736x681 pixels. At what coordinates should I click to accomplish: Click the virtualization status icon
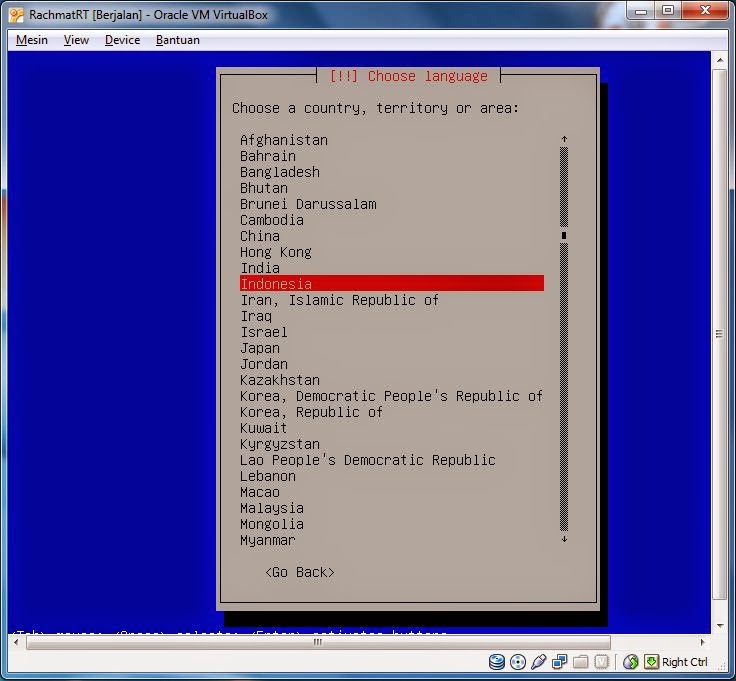click(x=601, y=662)
